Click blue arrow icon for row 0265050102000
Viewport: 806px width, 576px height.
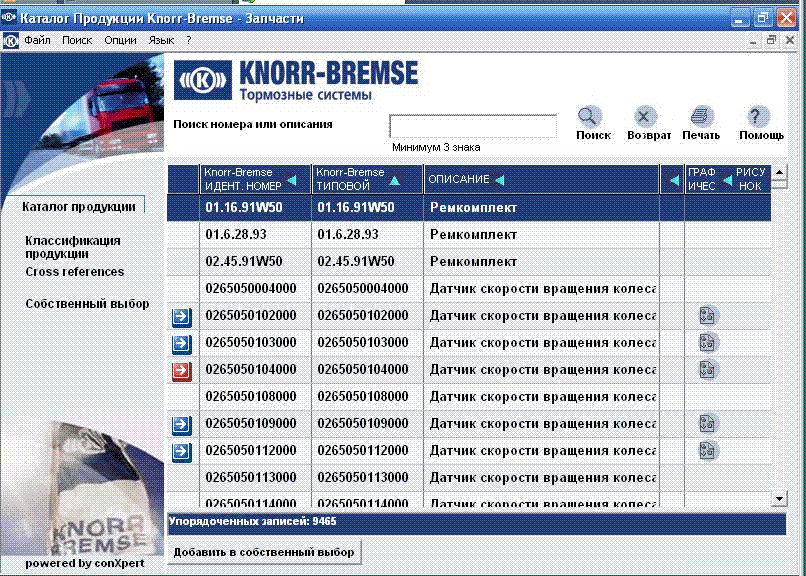click(182, 317)
